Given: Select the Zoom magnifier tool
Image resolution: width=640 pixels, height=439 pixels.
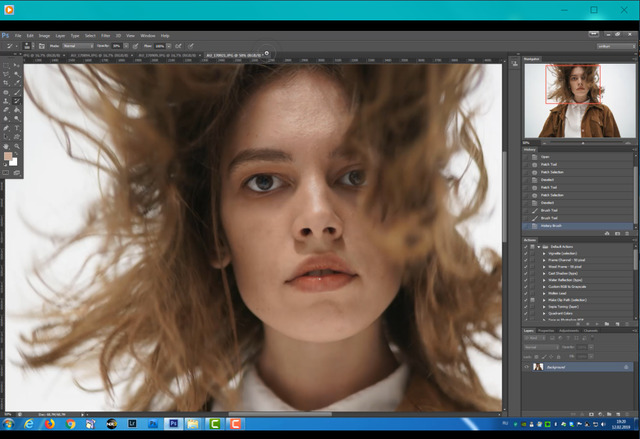Looking at the screenshot, I should (x=17, y=146).
